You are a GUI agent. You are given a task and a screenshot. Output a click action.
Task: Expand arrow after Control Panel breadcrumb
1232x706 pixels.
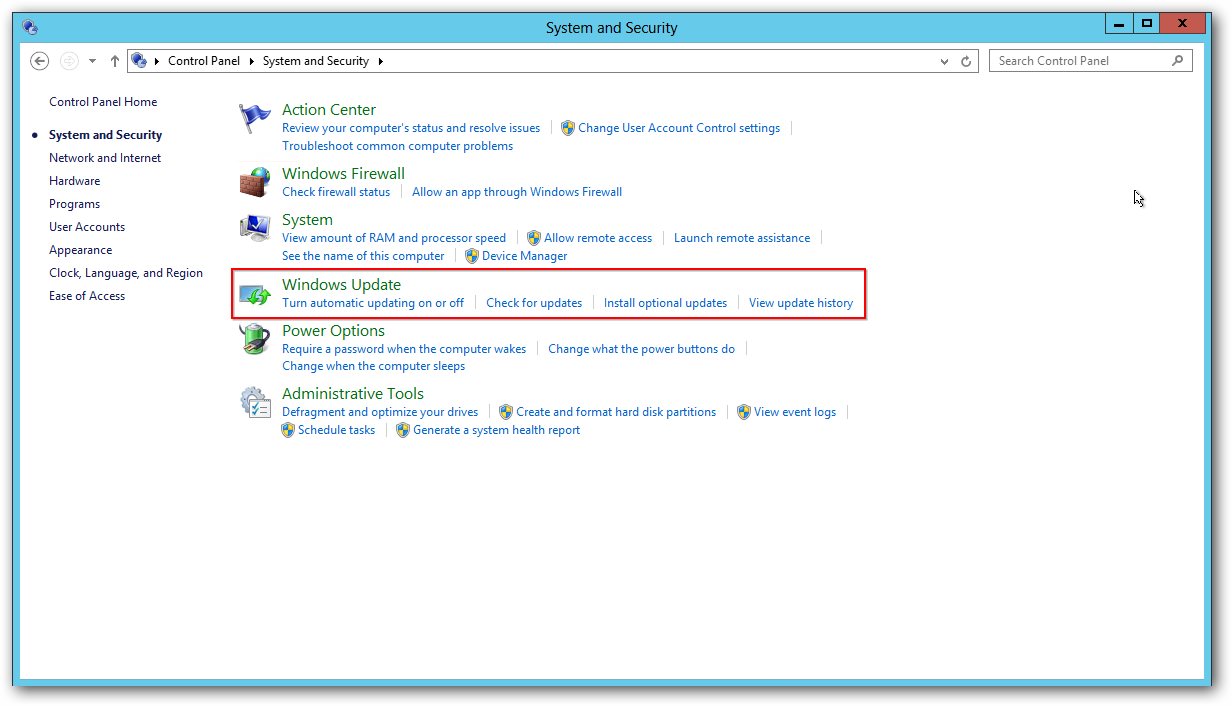251,61
